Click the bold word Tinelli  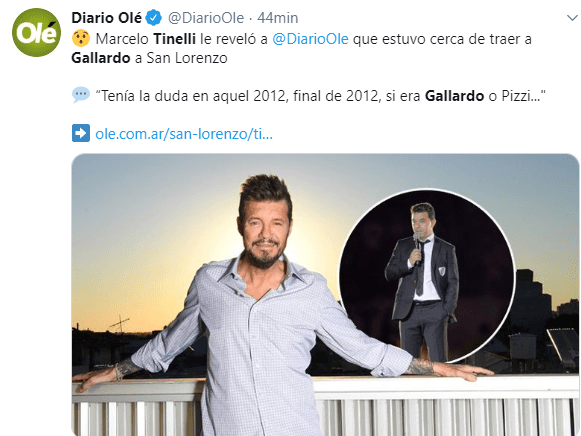pyautogui.click(x=175, y=39)
